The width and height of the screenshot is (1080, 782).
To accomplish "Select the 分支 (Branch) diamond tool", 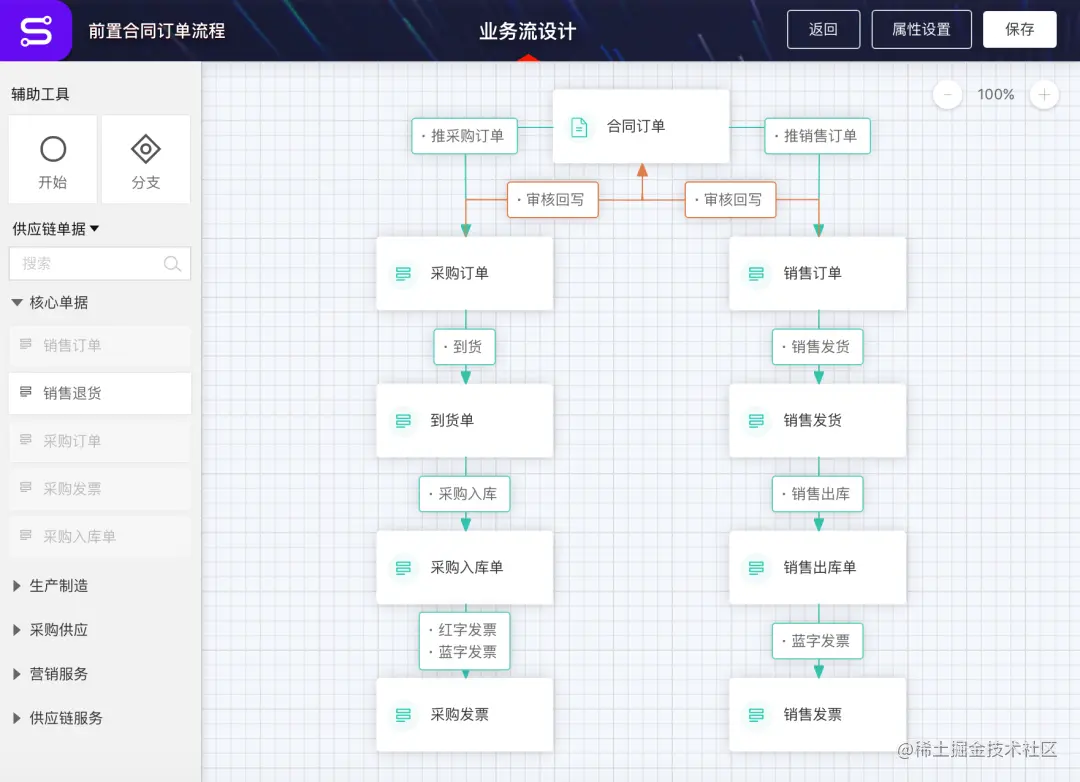I will click(146, 158).
